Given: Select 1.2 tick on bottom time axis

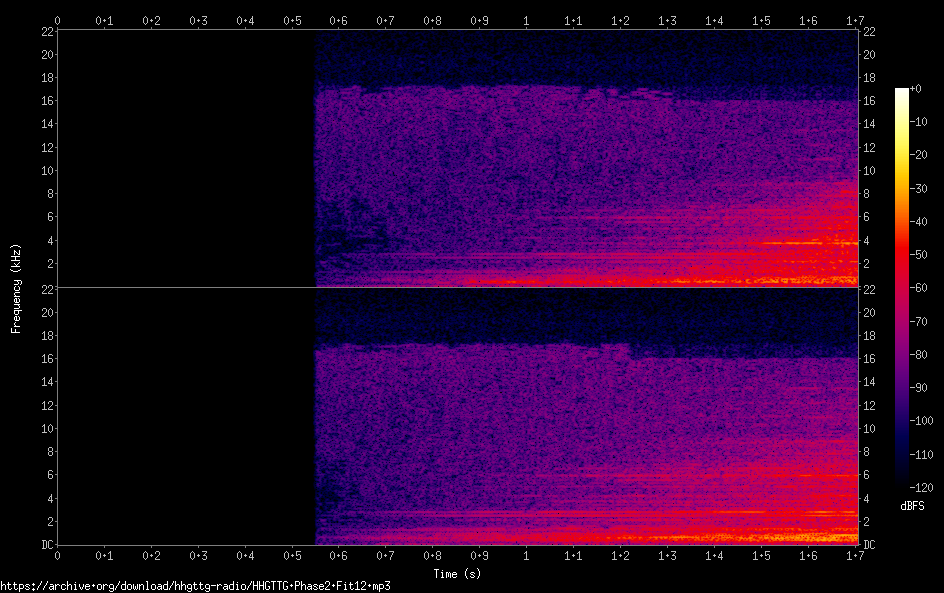Looking at the screenshot, I should (x=621, y=555).
